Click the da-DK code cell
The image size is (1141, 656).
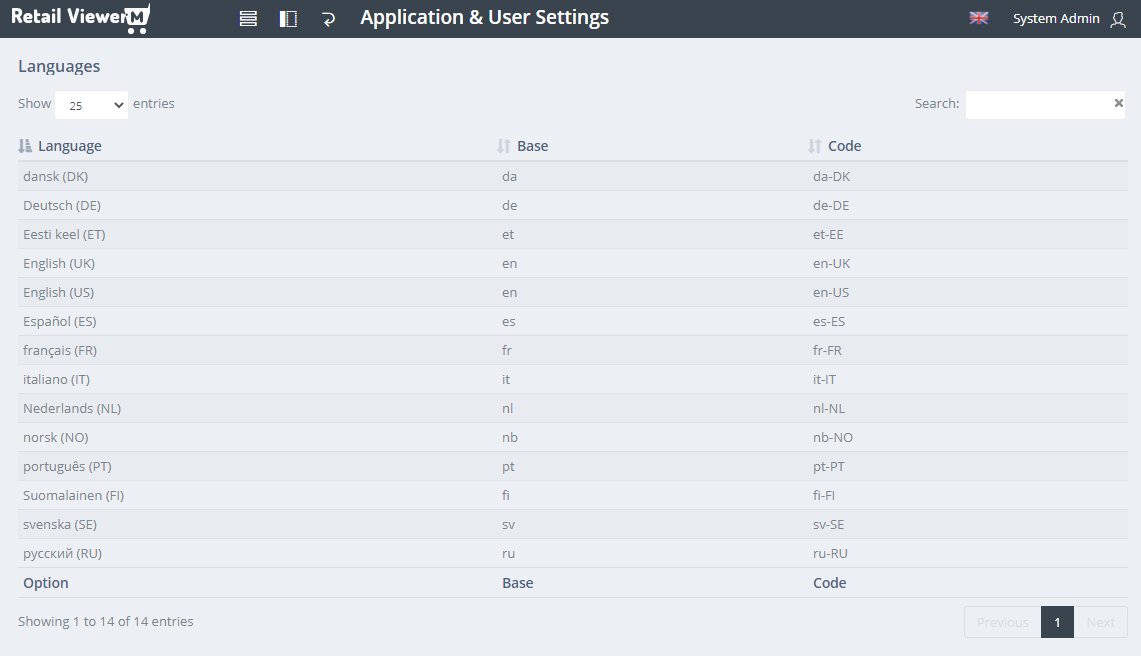[x=831, y=176]
